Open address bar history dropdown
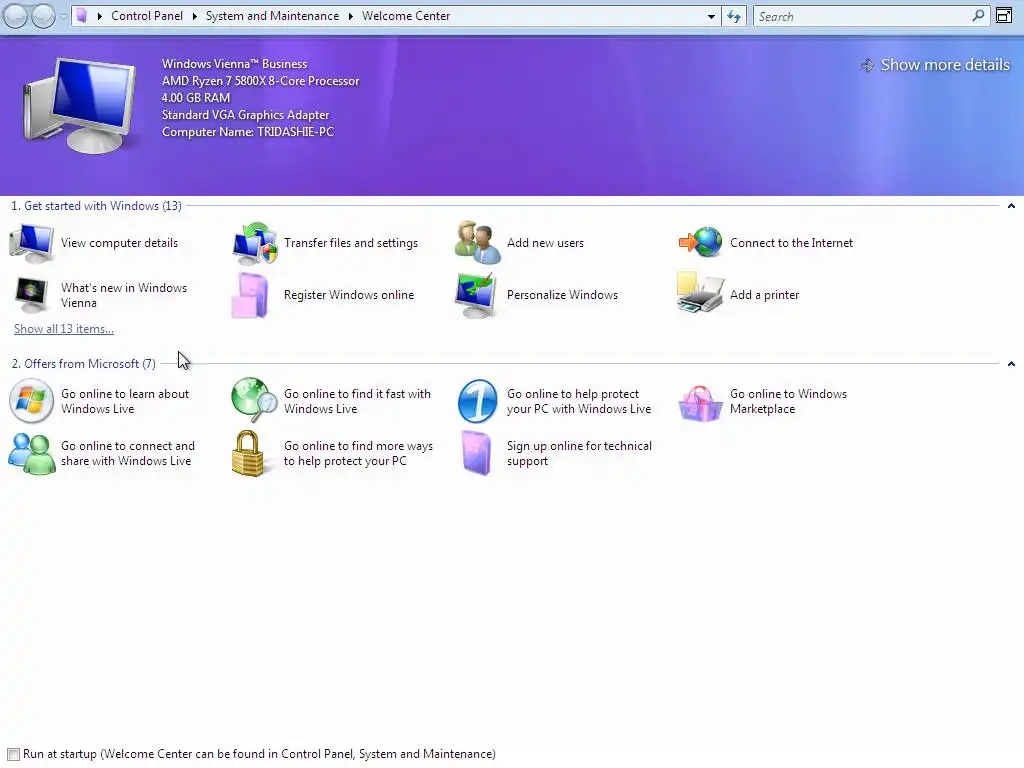The height and width of the screenshot is (768, 1024). (x=711, y=16)
